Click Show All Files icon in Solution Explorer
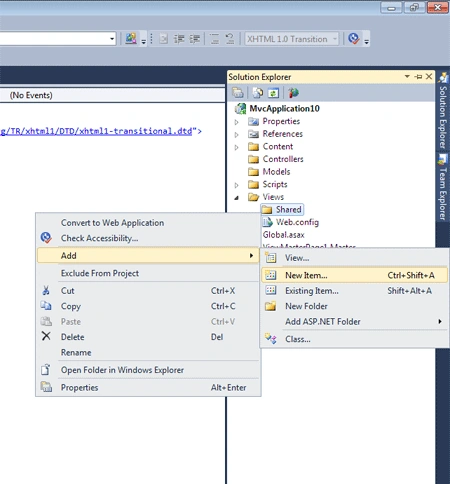450x484 pixels. coord(258,93)
